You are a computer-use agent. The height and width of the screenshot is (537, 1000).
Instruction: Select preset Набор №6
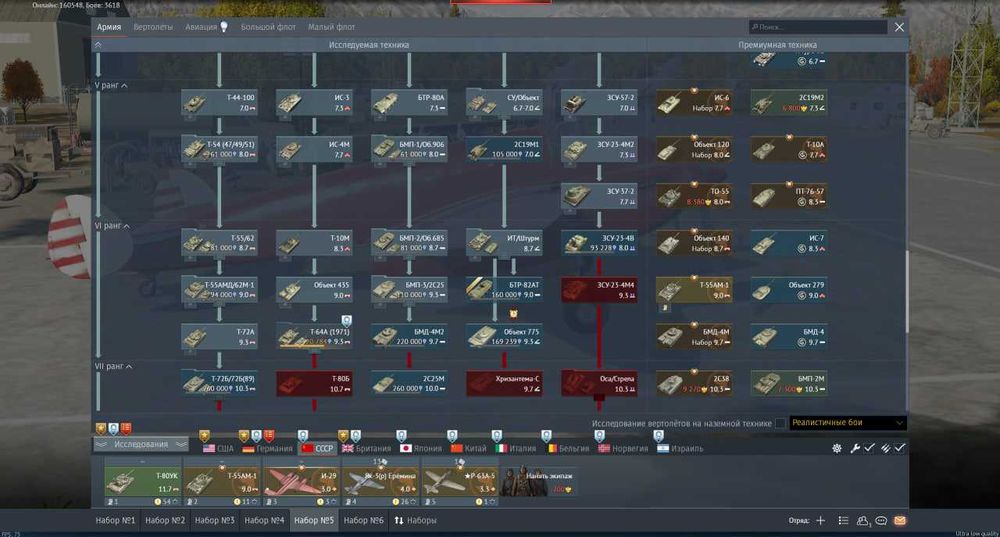(364, 520)
